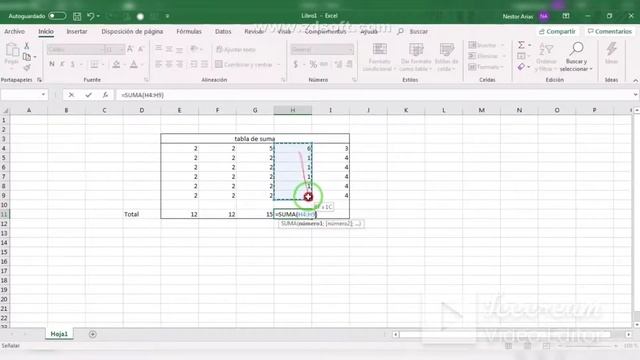
Task: Switch to the Insertar tab
Action: [x=77, y=31]
